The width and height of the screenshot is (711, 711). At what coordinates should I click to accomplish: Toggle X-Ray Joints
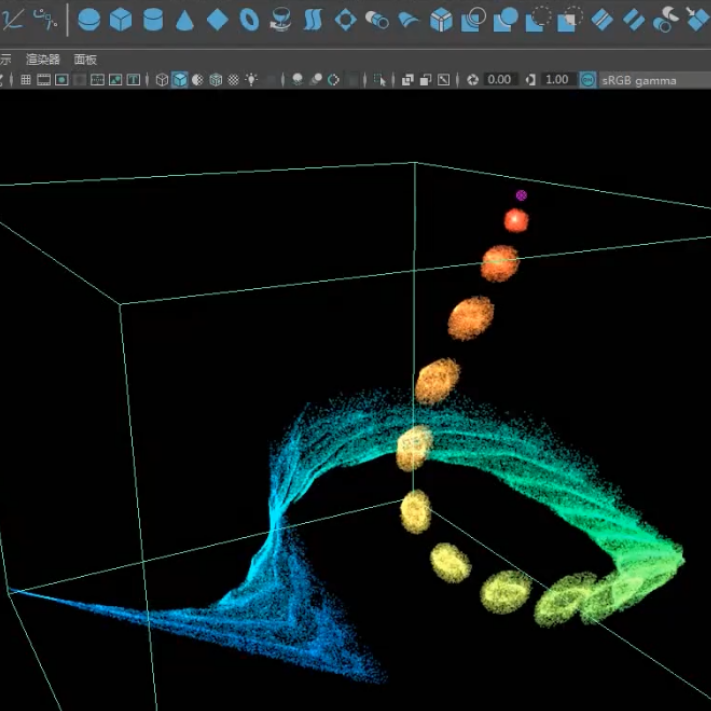[443, 80]
